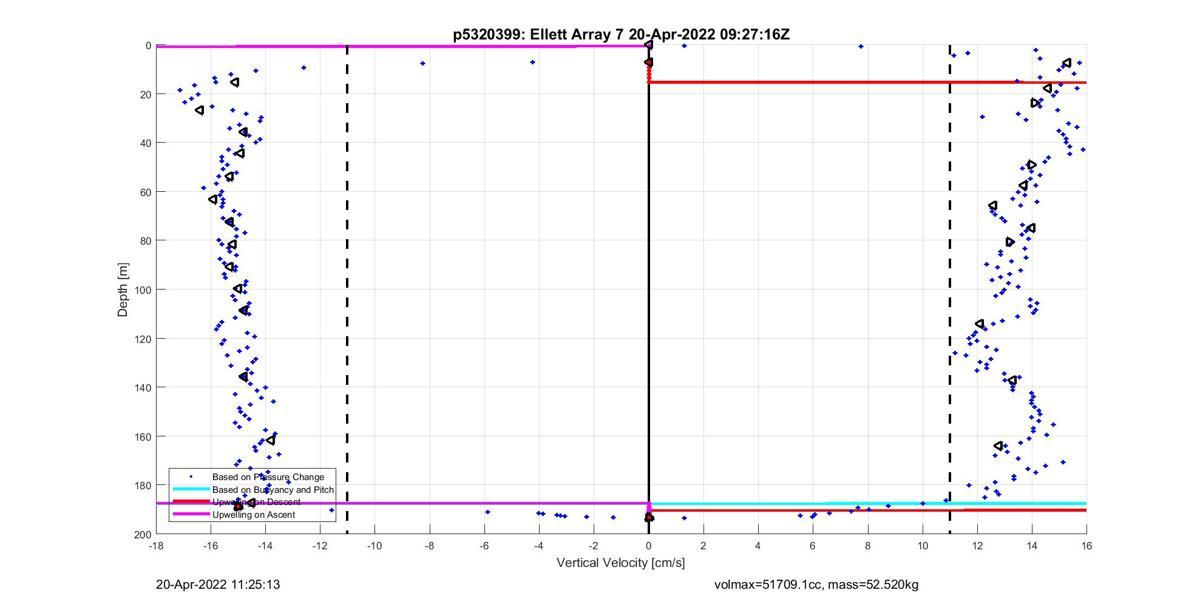Click the '160' tick label on the depth axis
This screenshot has height=601, width=1200.
(x=142, y=437)
